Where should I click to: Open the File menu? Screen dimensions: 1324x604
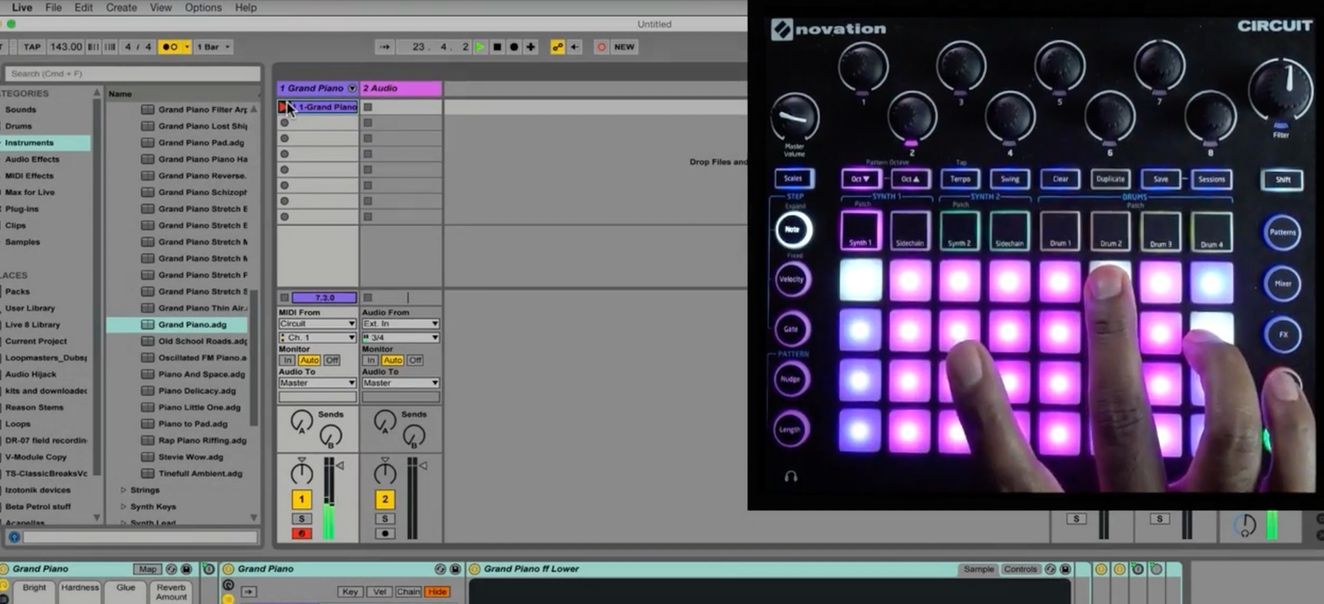[x=54, y=7]
